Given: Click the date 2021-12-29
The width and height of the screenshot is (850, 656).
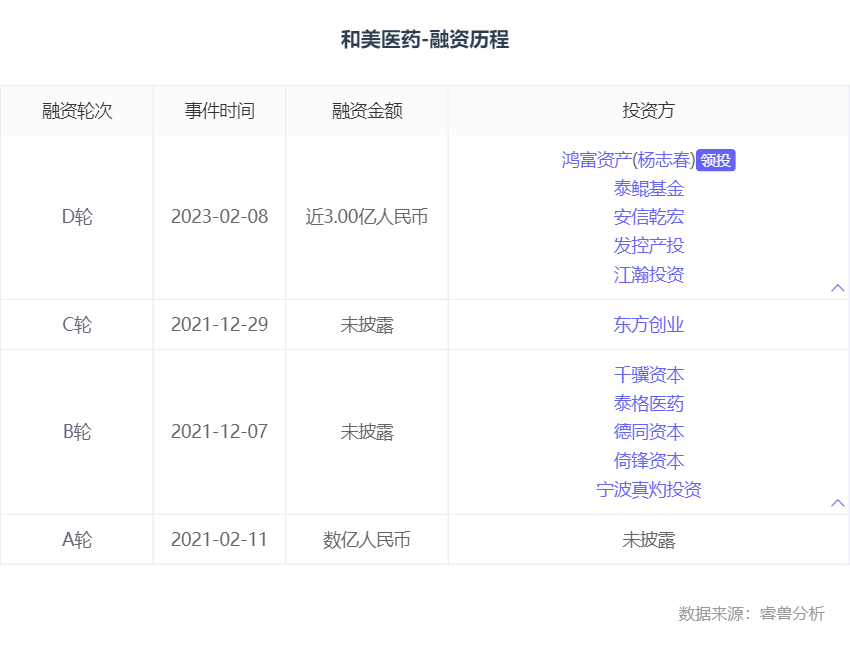Looking at the screenshot, I should [x=220, y=325].
